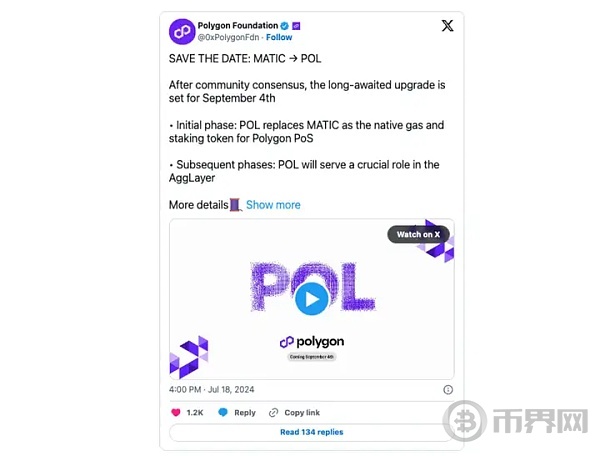Screen dimensions: 600x456
Task: Open the 4:00 PM Jul 18, 2024 timestamp
Action: 212,389
